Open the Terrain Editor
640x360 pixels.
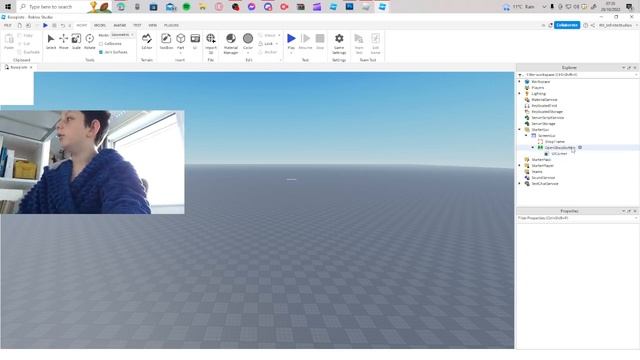pyautogui.click(x=147, y=41)
